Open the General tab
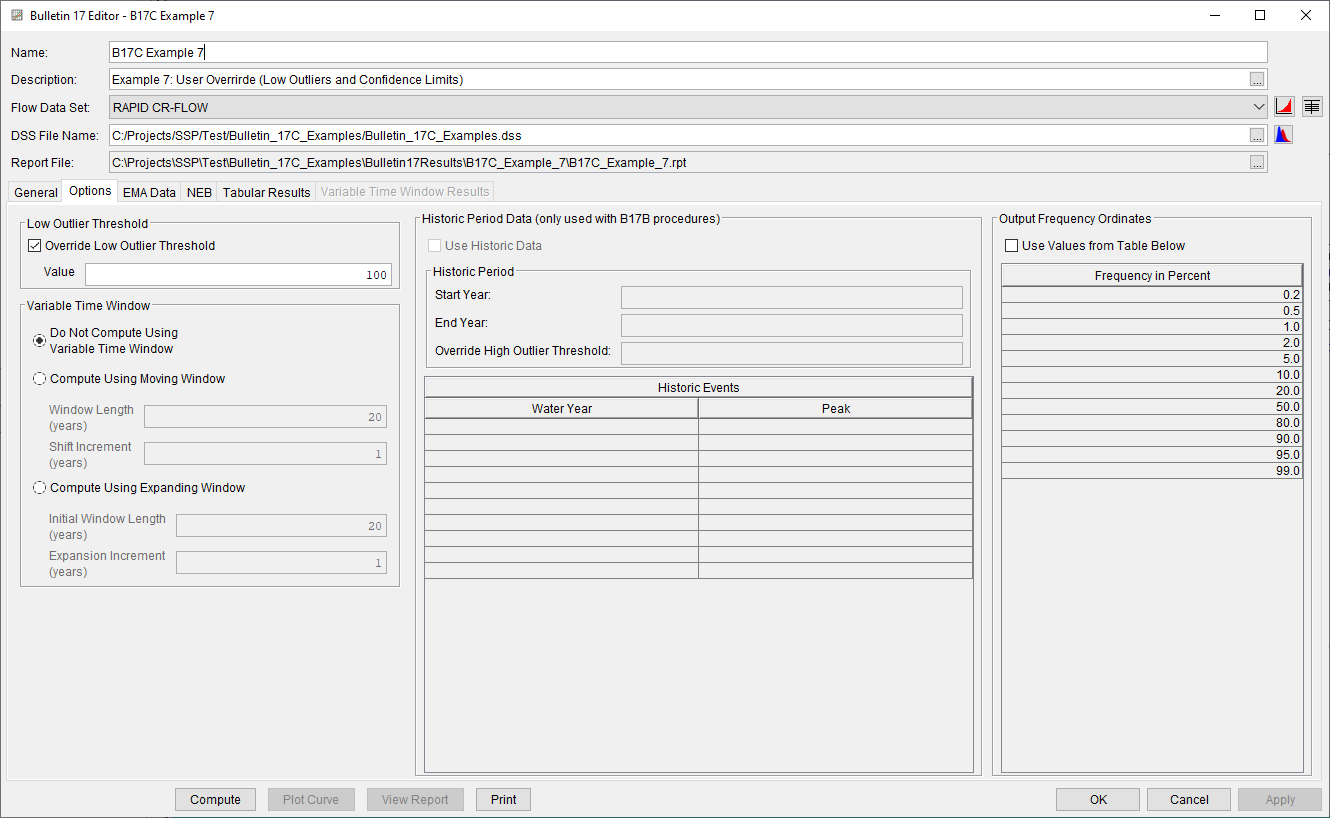 click(35, 191)
